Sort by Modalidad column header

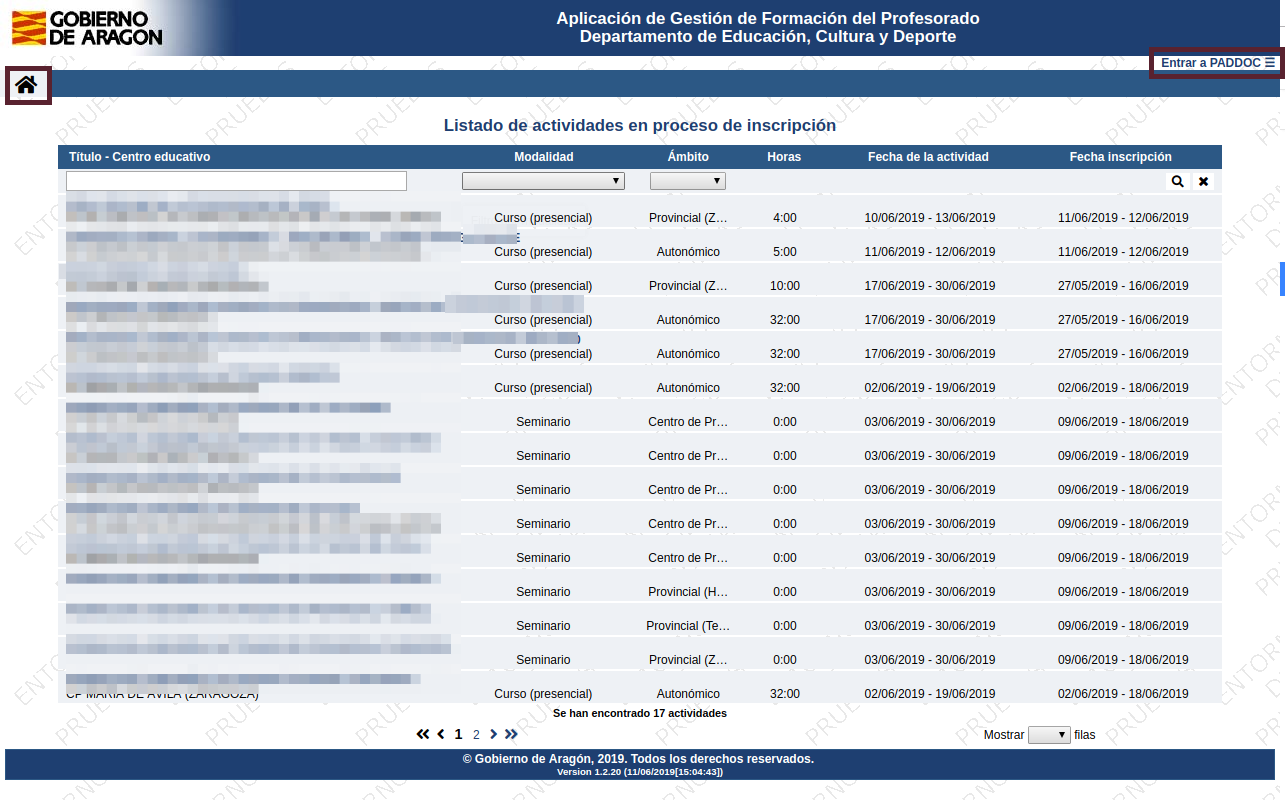pyautogui.click(x=544, y=157)
